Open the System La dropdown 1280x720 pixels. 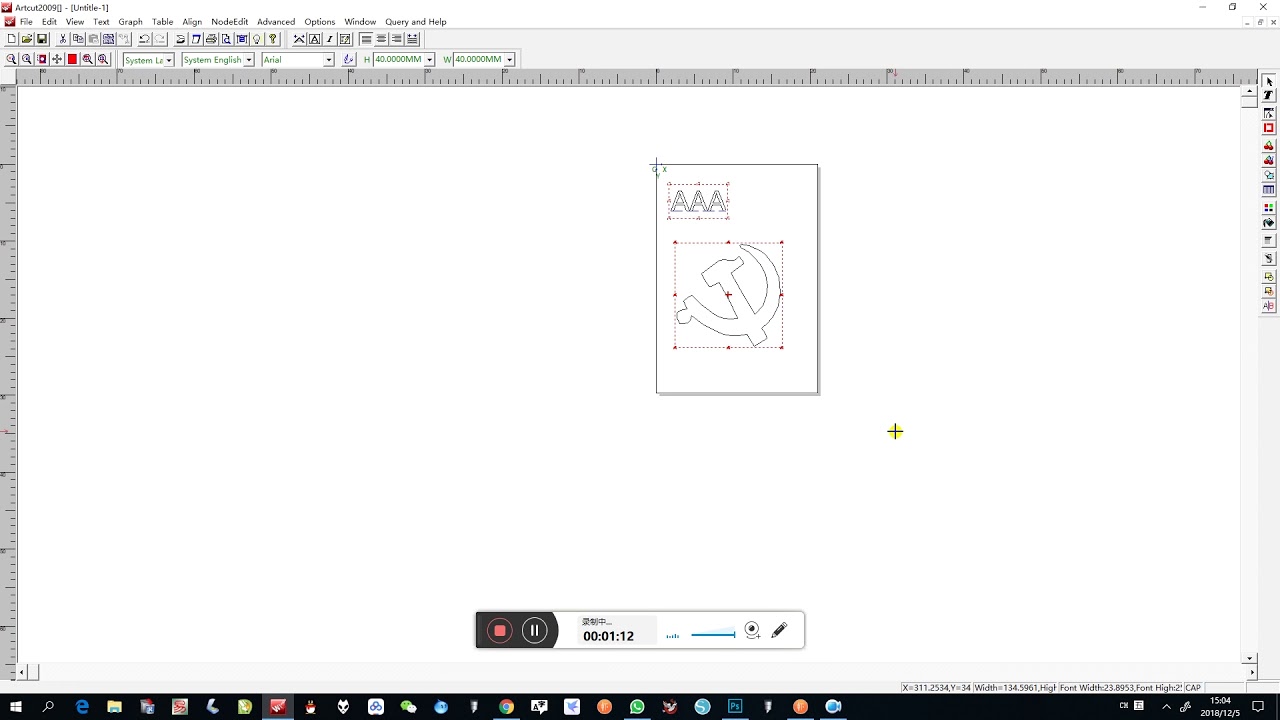[x=169, y=60]
